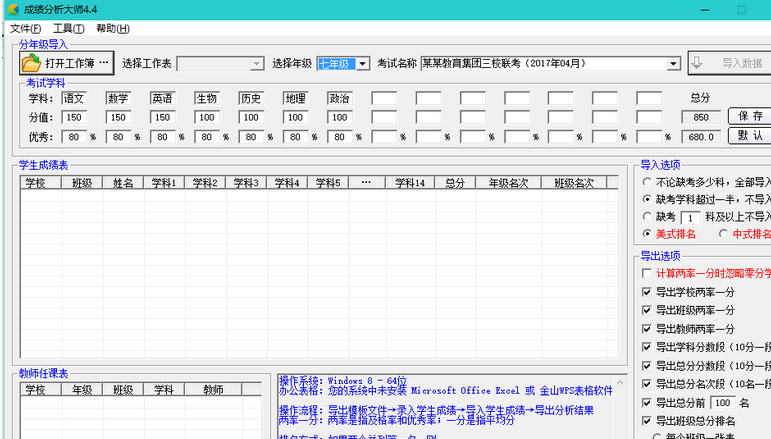Expand the 考试名称 dropdown arrow
This screenshot has height=439, width=771.
point(673,64)
